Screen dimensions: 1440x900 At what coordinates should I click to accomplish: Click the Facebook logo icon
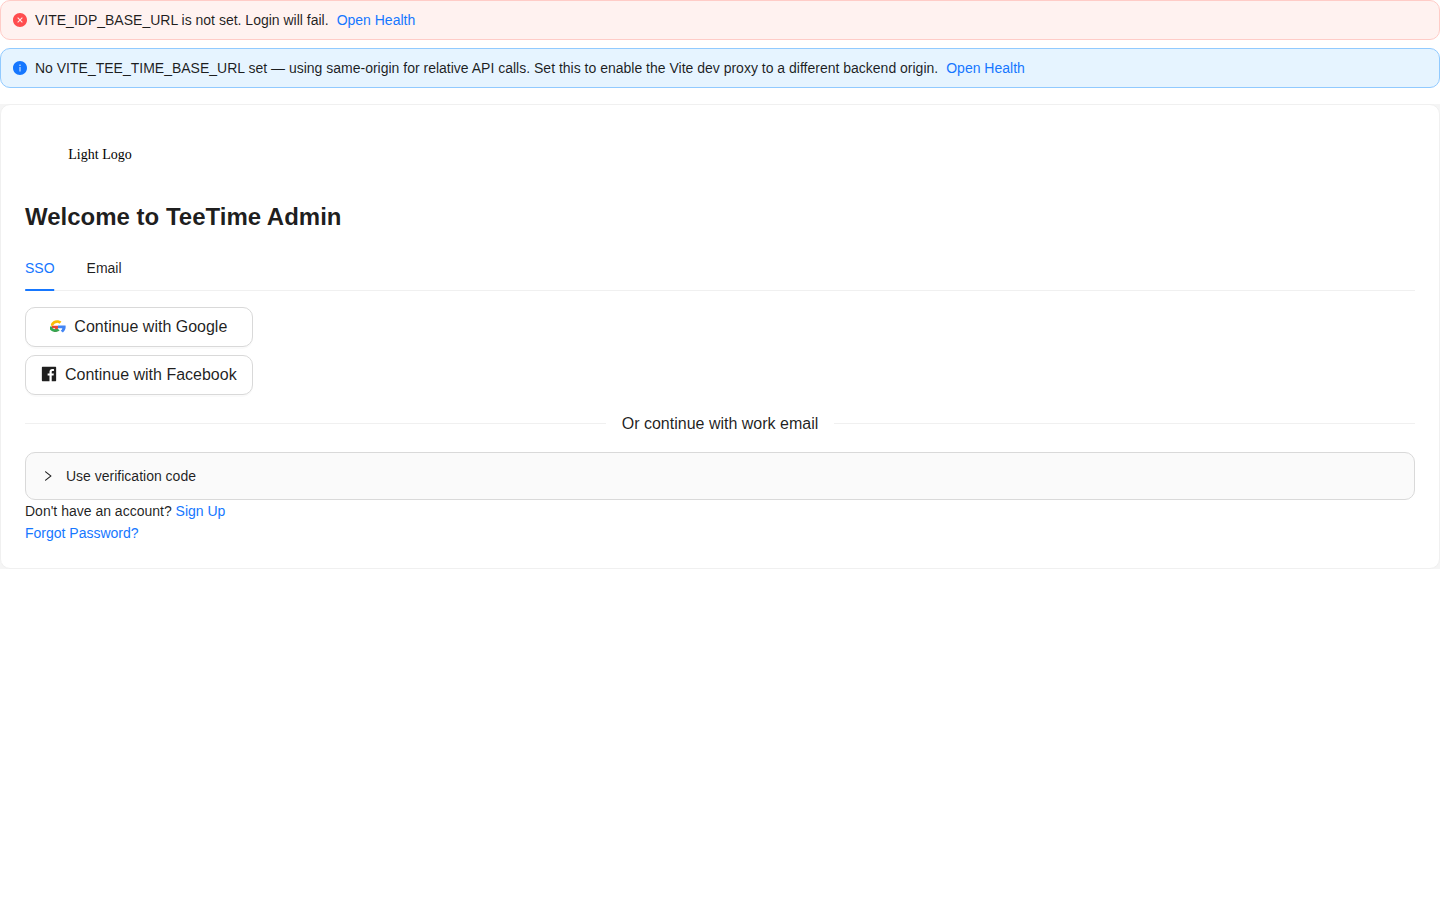pos(49,375)
